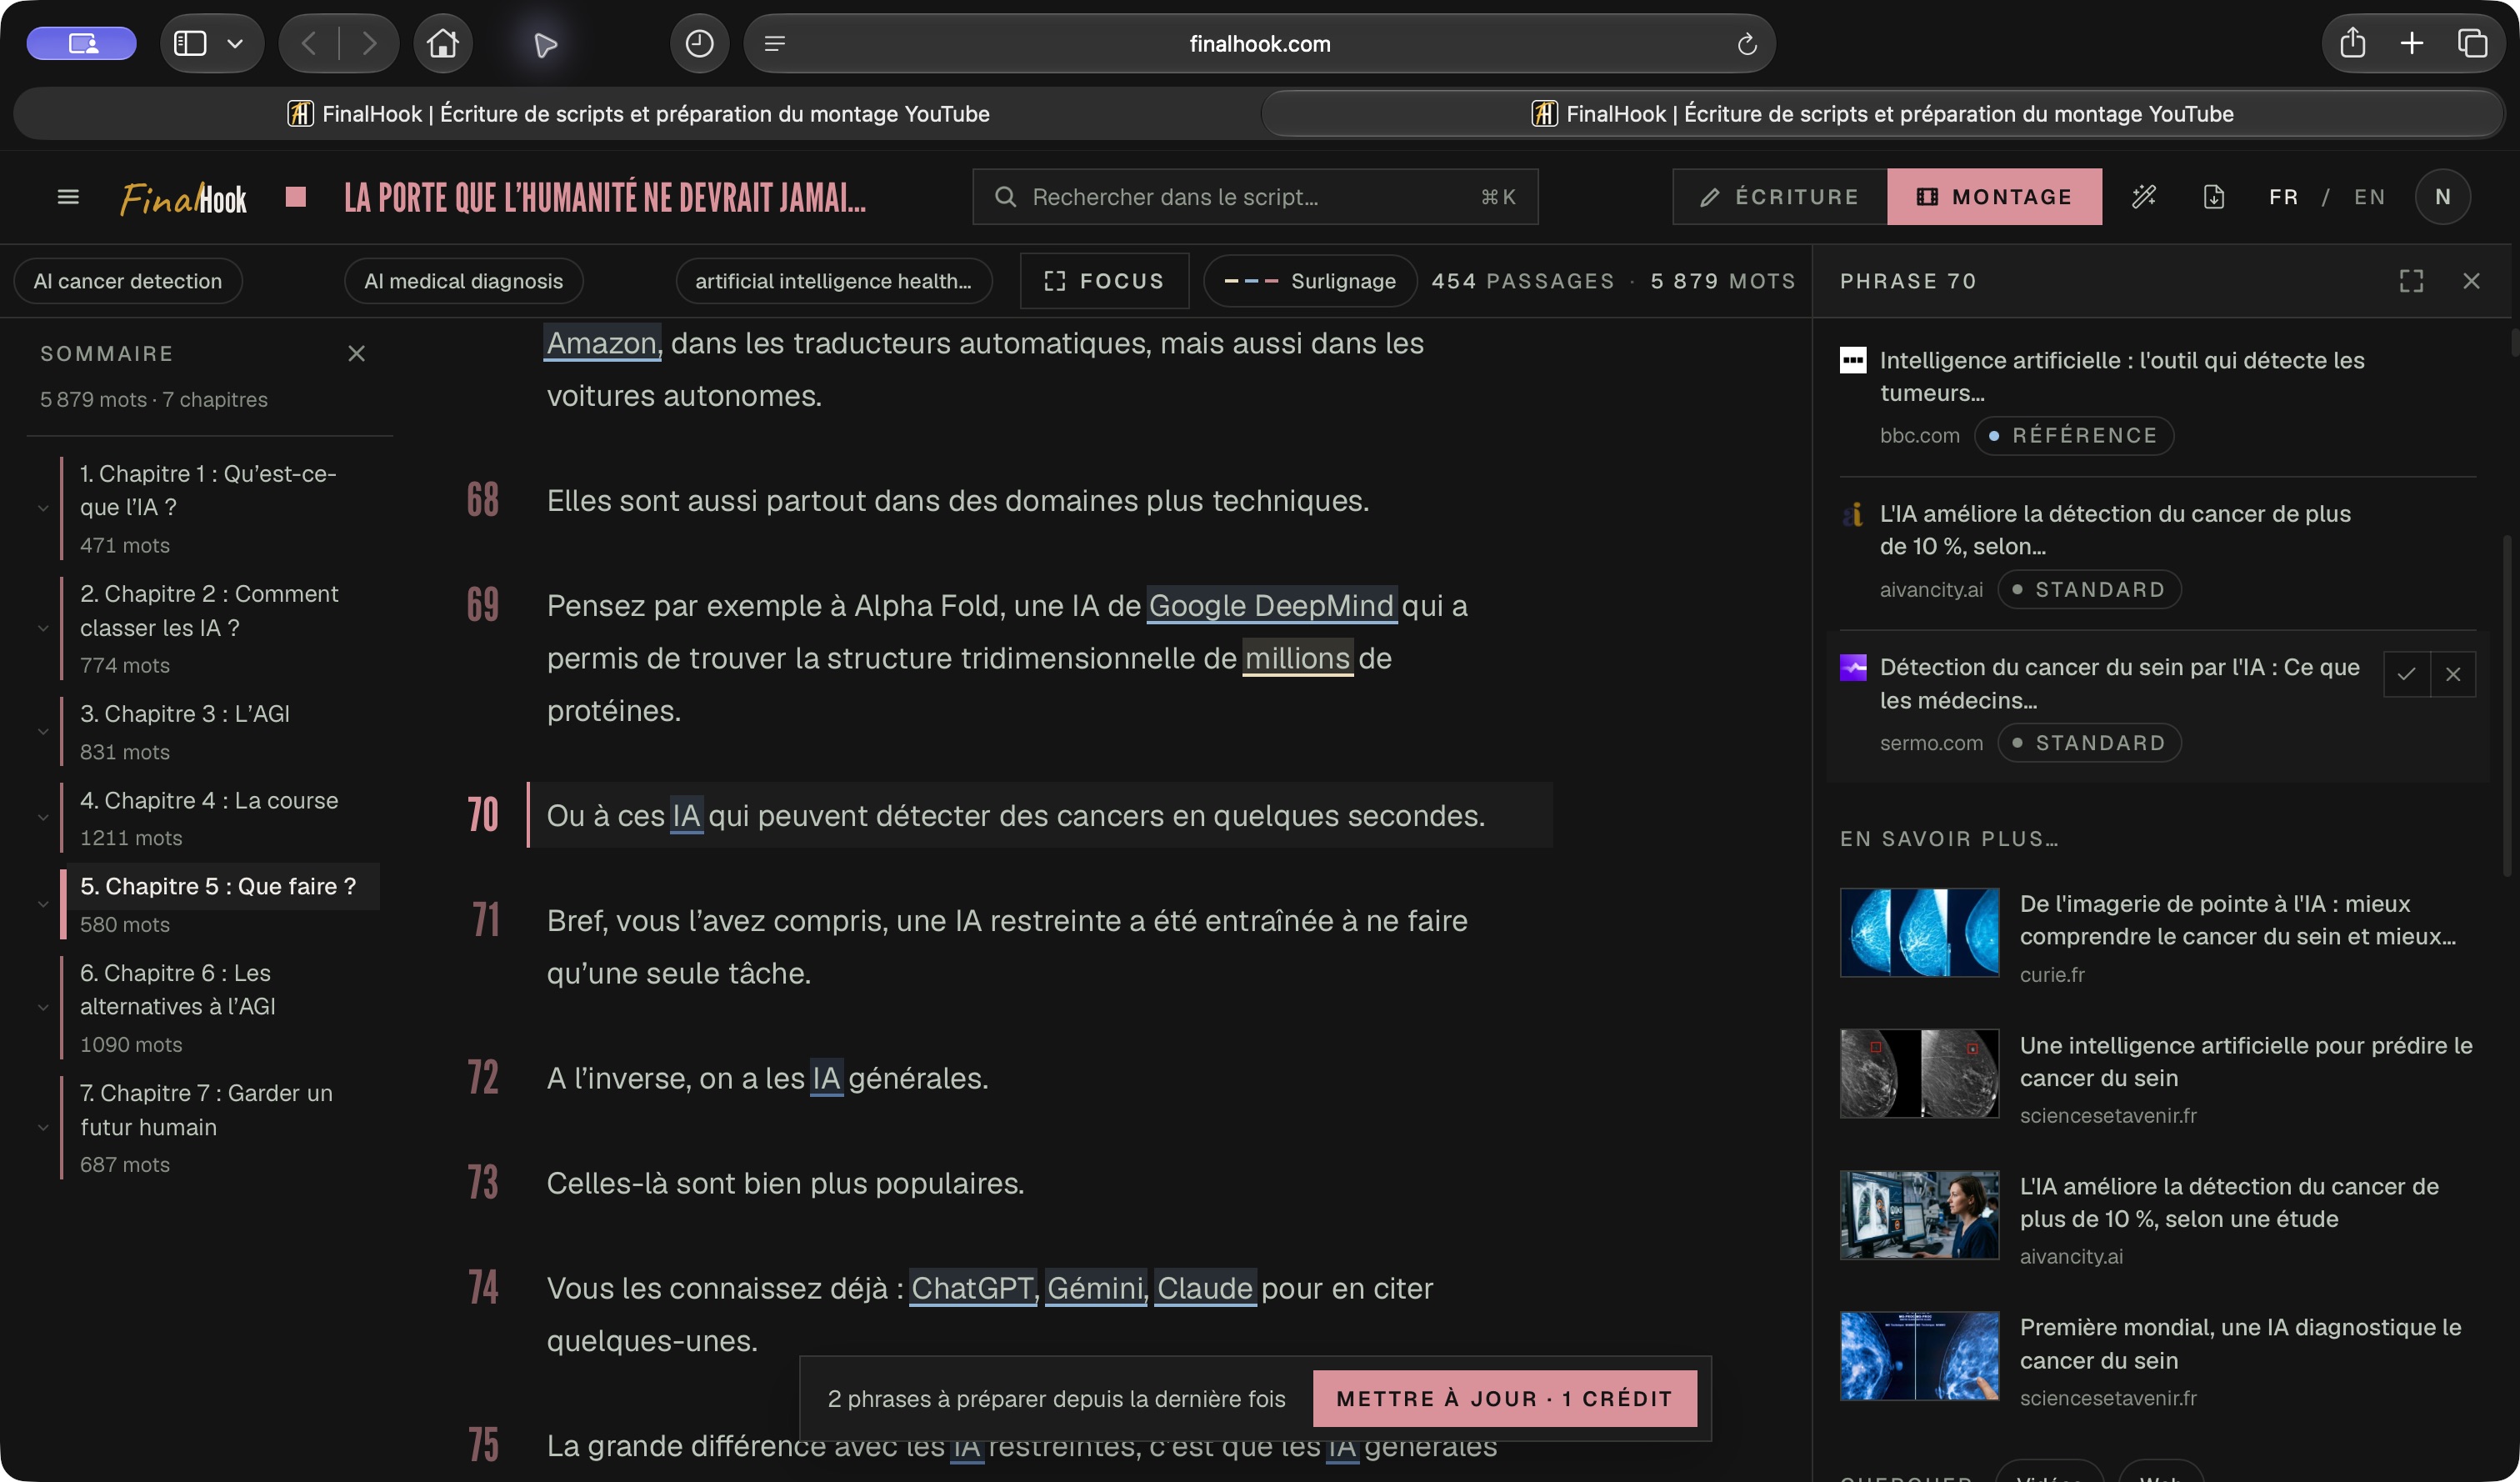Expand Chapitre 3 L'AGI chevron
Screen dimensions: 2520x1482
[x=43, y=731]
